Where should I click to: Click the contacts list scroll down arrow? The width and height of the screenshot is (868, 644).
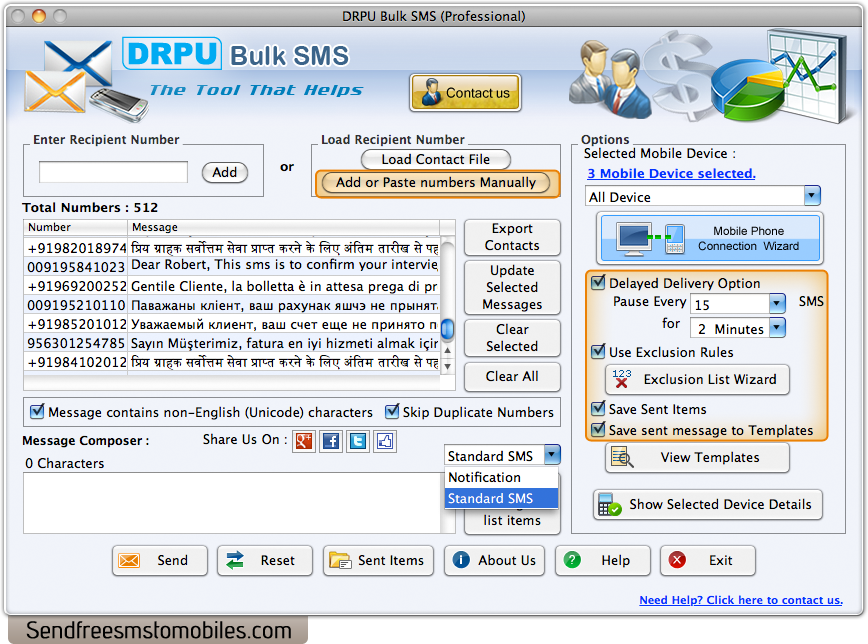pyautogui.click(x=447, y=366)
